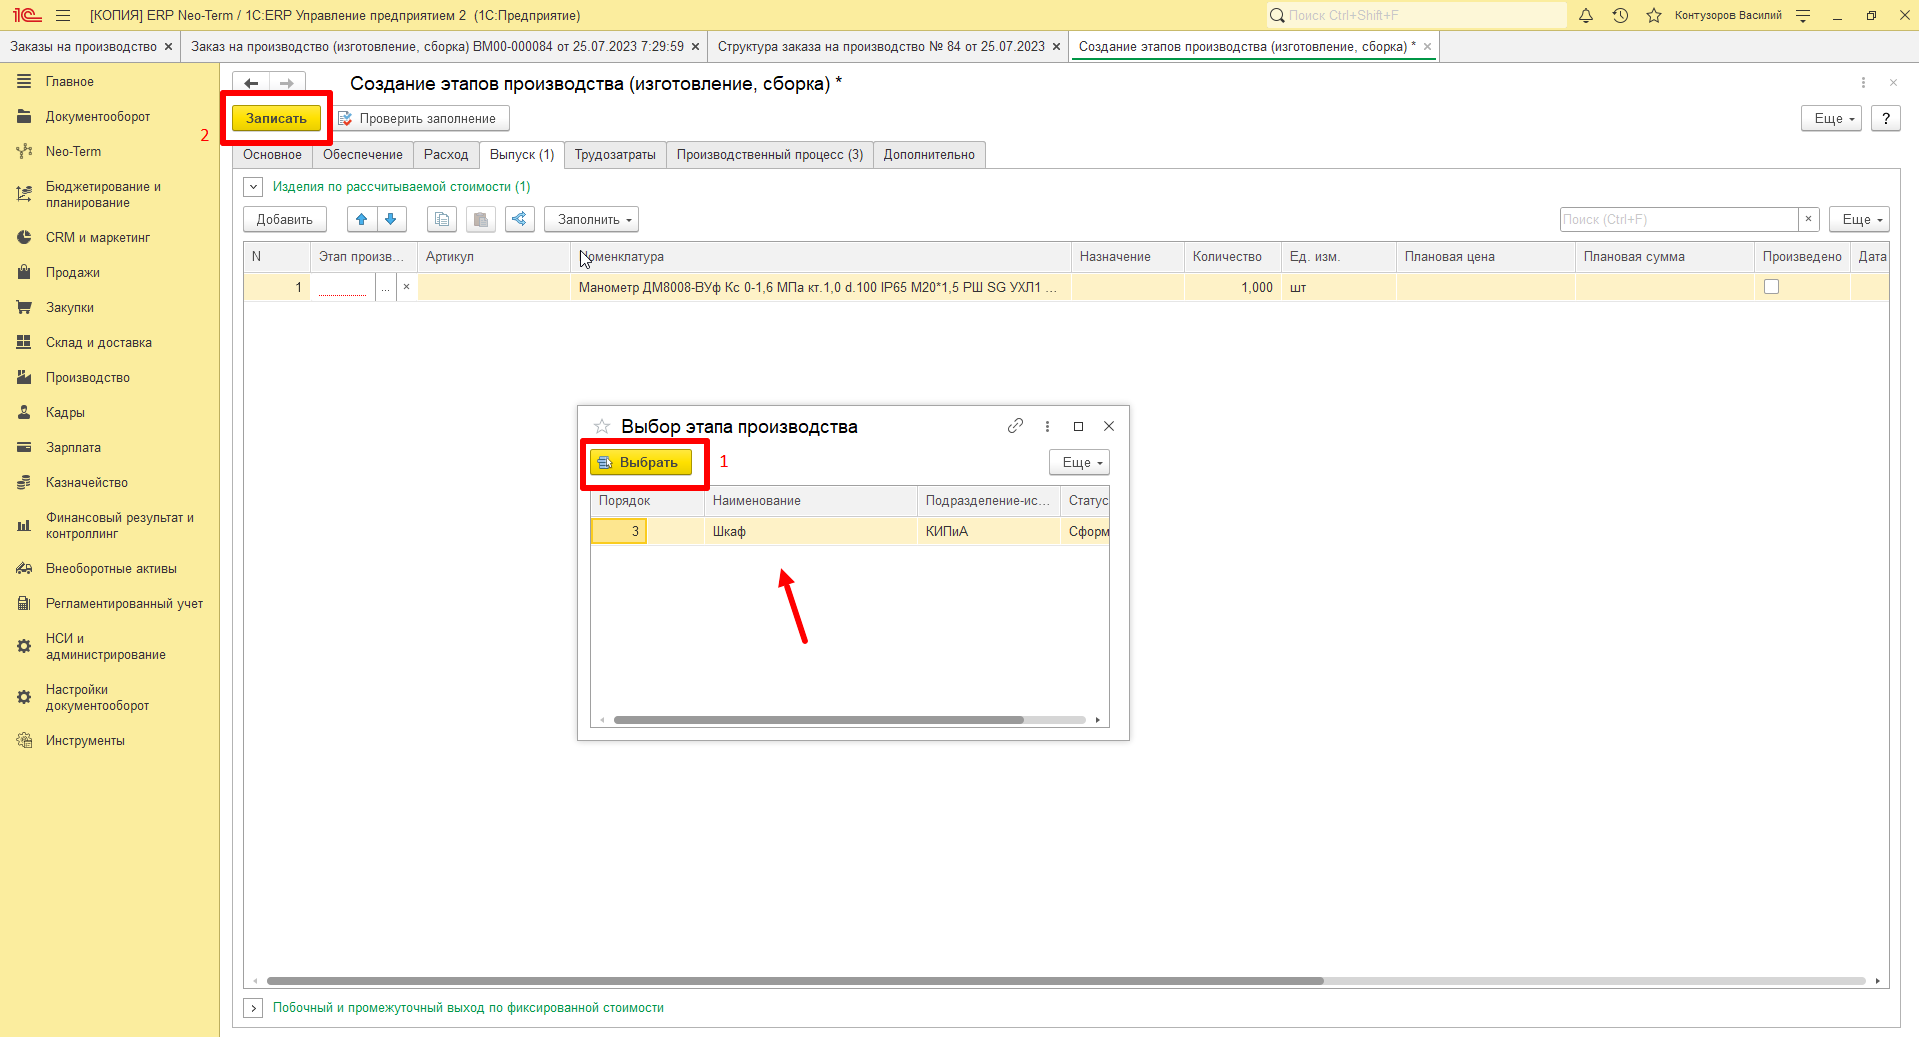Open the hamburger main menu
Screen dimensions: 1919x1037
(63, 15)
